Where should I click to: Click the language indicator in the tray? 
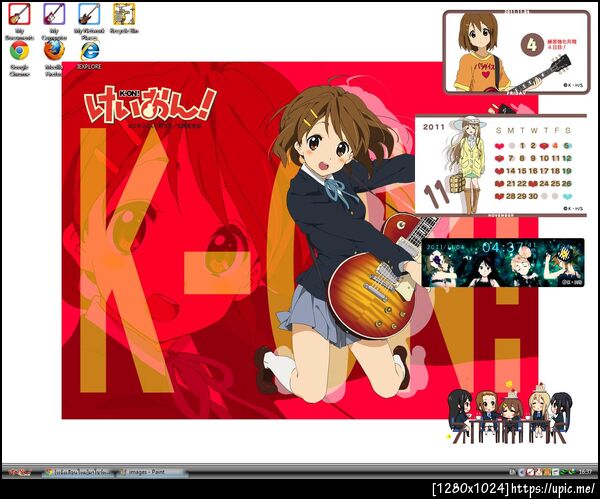pos(512,472)
